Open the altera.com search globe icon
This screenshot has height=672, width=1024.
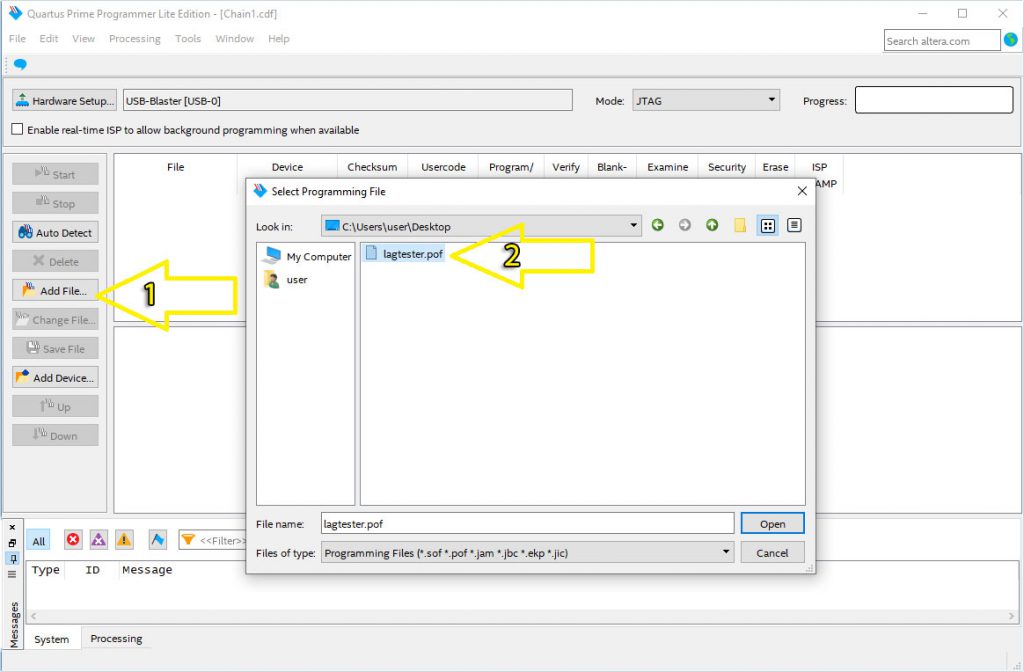point(1011,40)
